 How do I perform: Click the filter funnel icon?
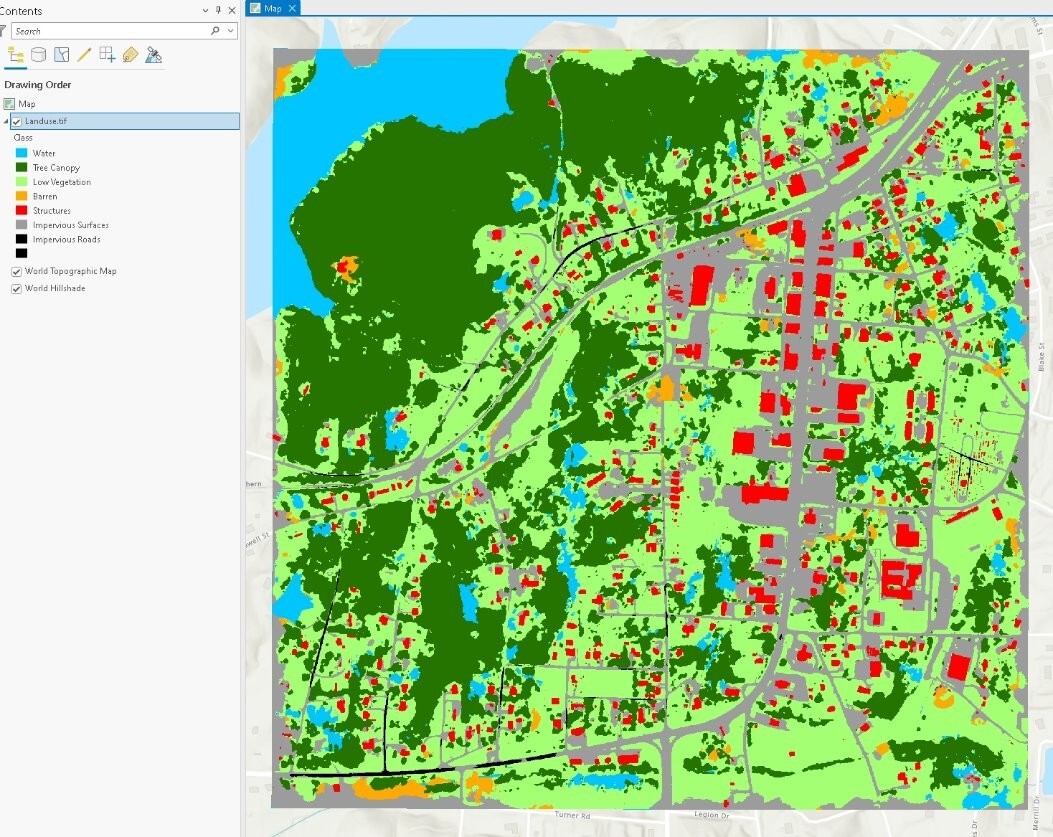coord(3,31)
